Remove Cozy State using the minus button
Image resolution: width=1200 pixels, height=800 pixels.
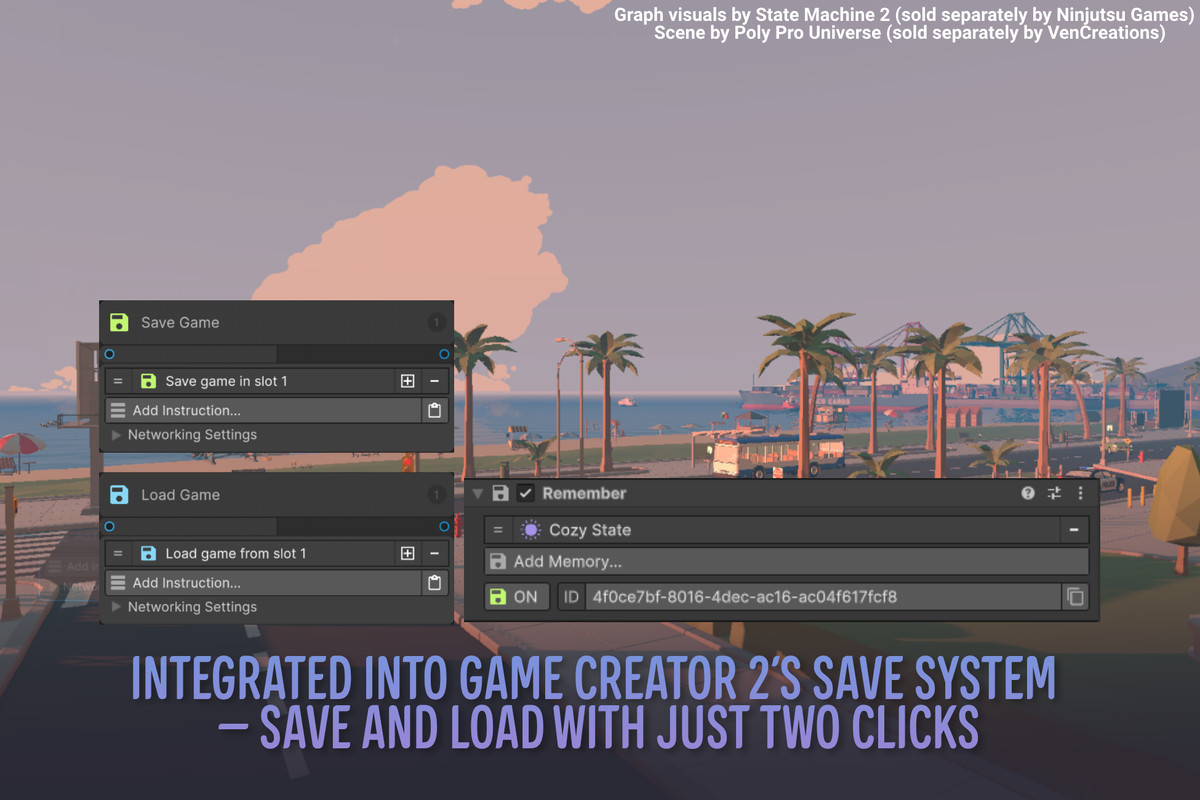click(x=1073, y=529)
